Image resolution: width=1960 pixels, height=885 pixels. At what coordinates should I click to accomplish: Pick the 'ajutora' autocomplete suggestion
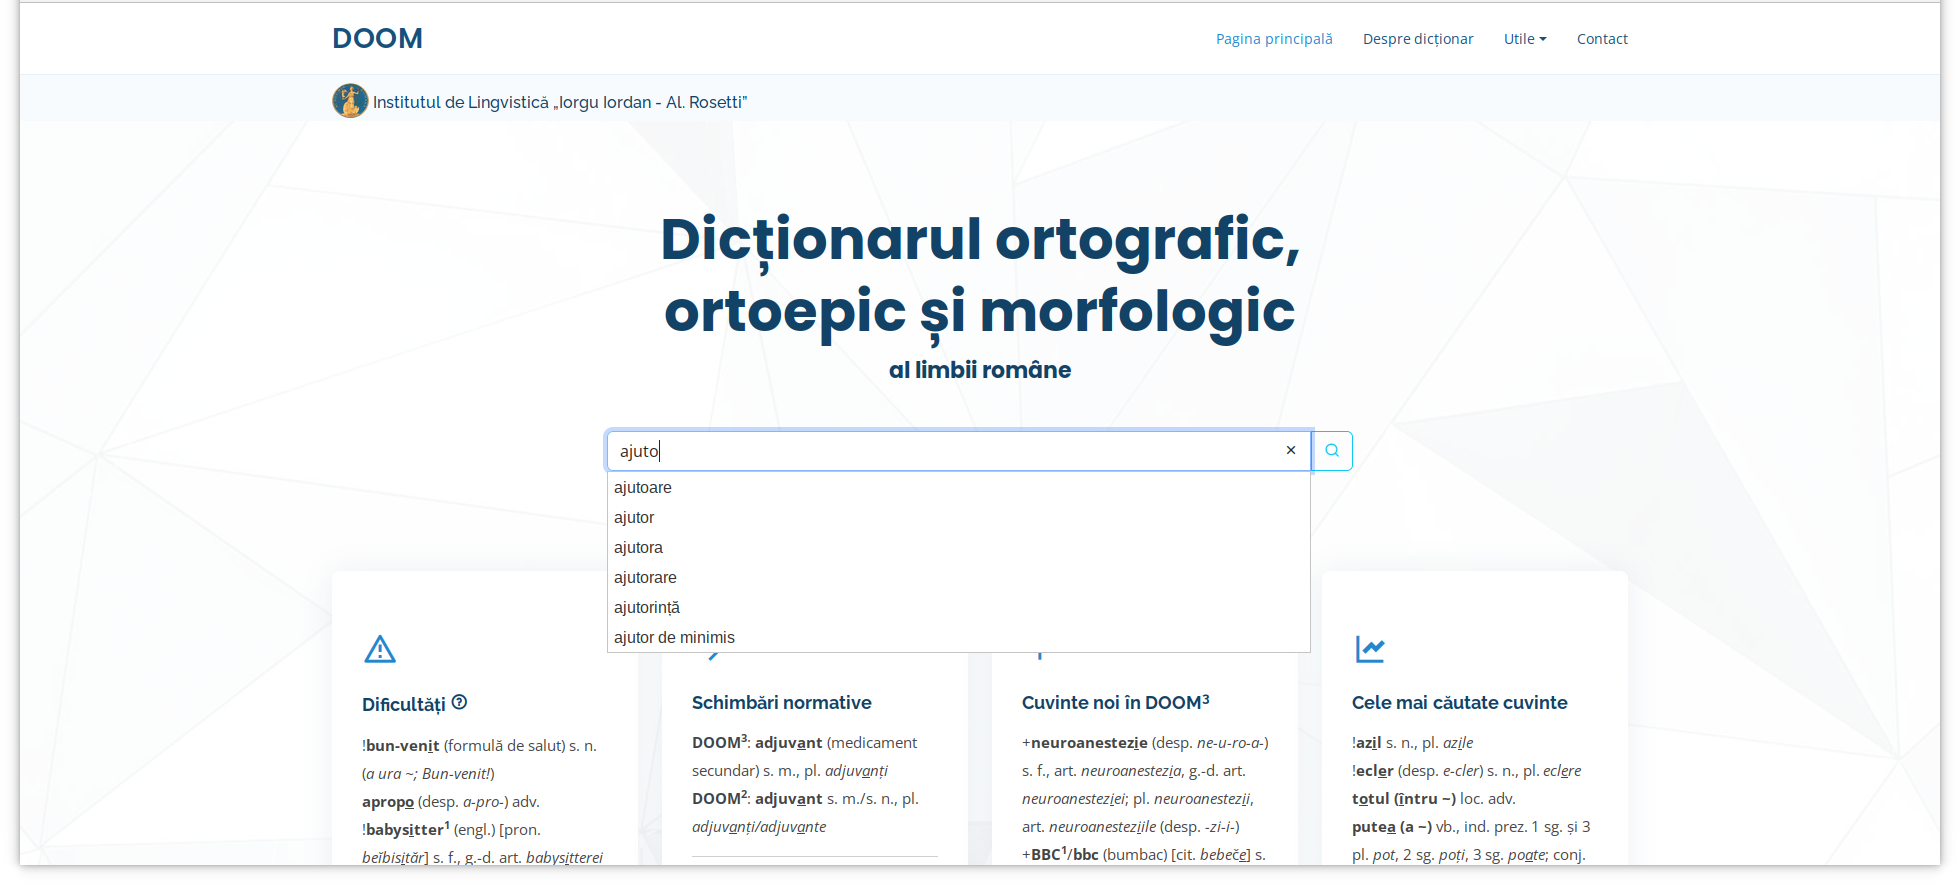[x=638, y=548]
